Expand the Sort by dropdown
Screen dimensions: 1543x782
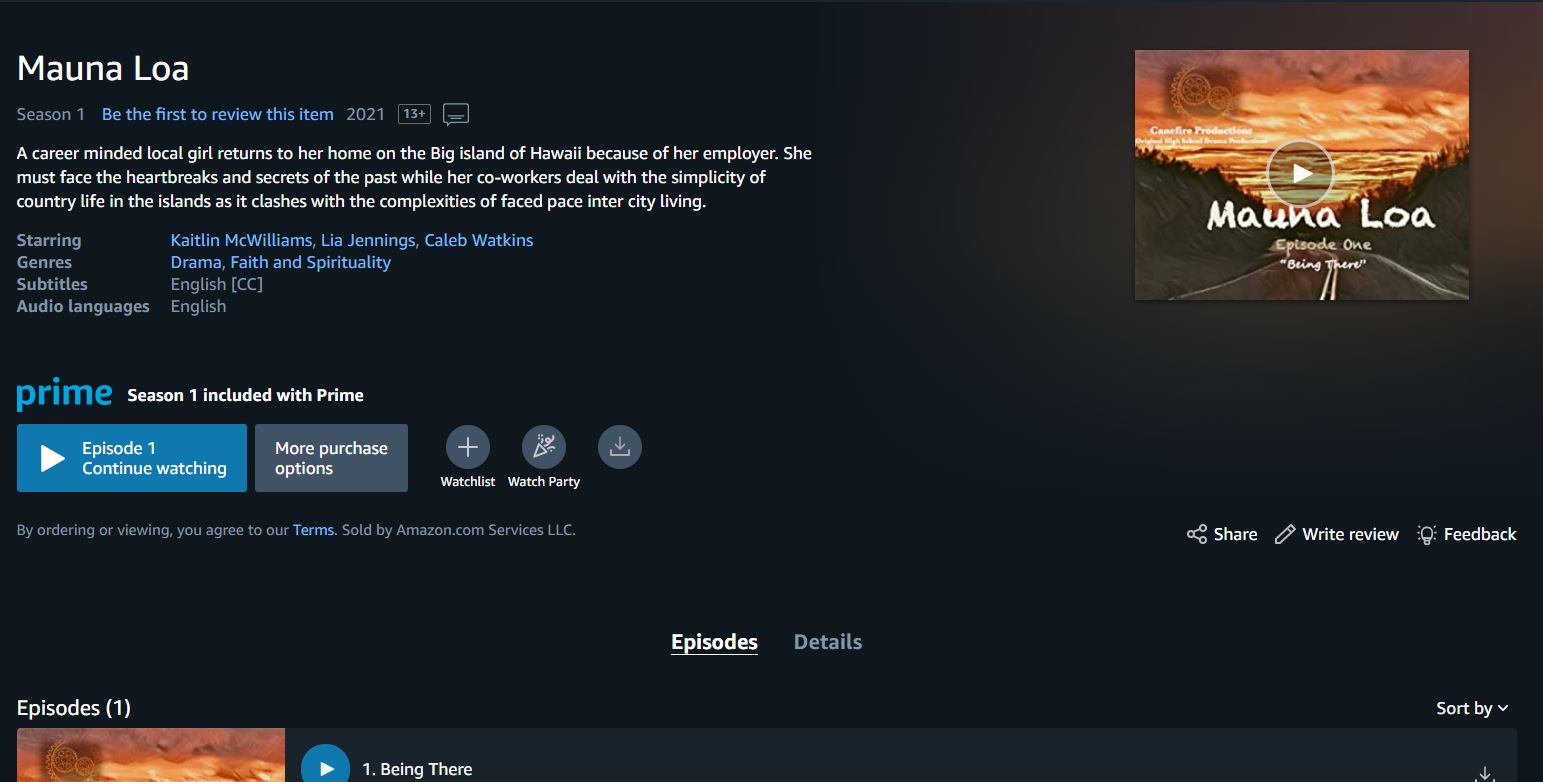click(1472, 708)
